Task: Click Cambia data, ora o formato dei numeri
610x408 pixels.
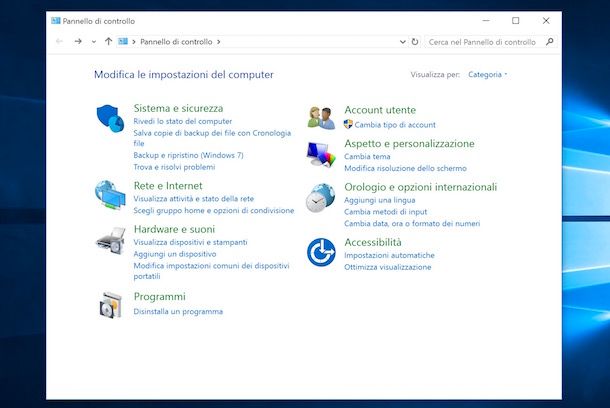Action: coord(412,224)
